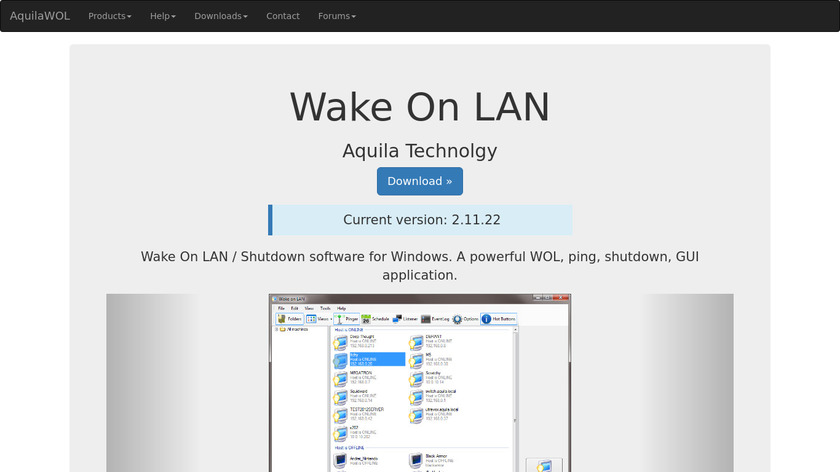This screenshot has height=472, width=840.
Task: Click the "Aquila Technolgy" subtitle
Action: 420,151
